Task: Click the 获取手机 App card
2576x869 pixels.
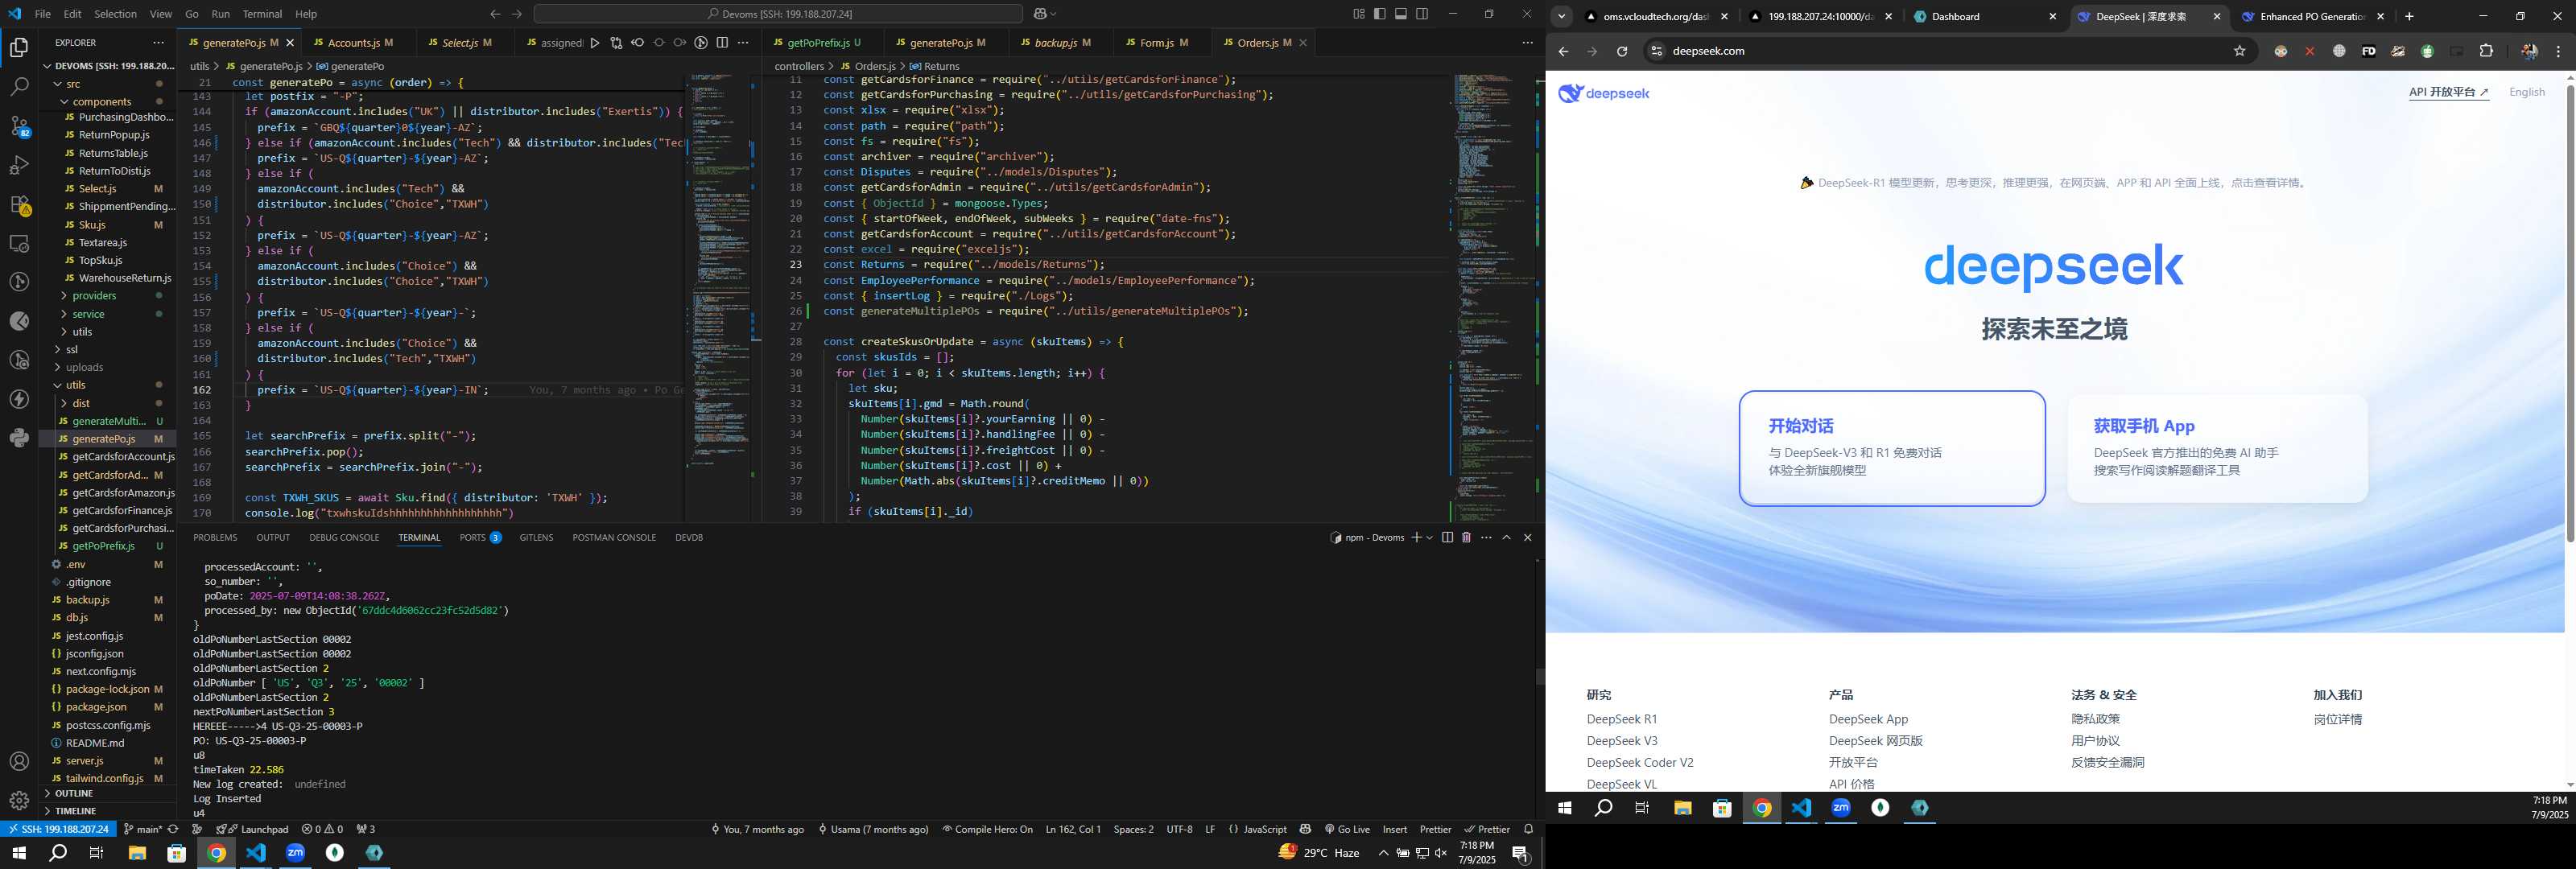Action: 2217,448
